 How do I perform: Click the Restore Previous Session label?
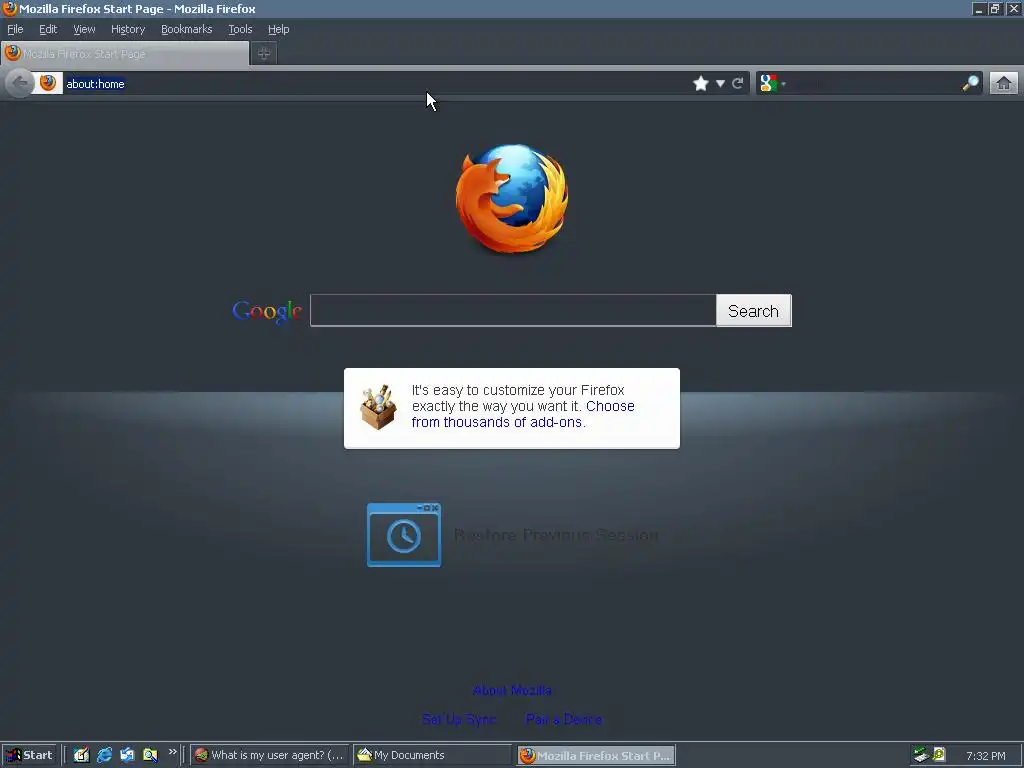(x=556, y=536)
